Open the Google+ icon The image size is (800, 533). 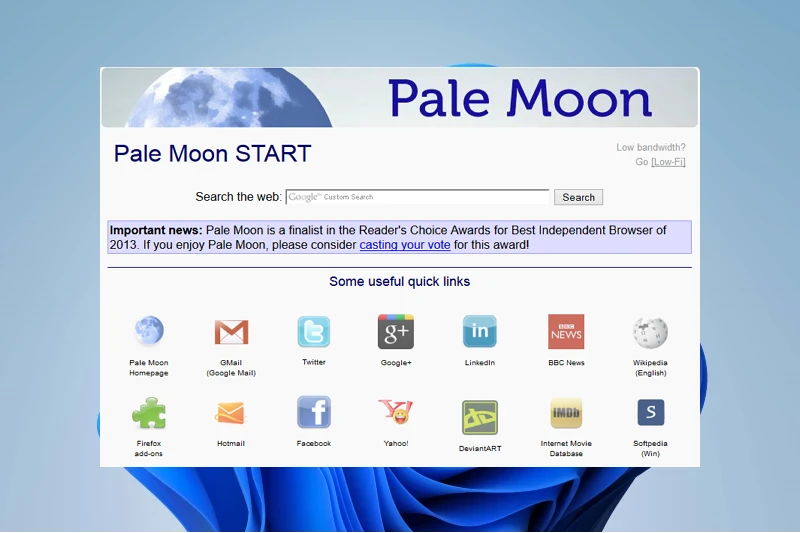(396, 332)
